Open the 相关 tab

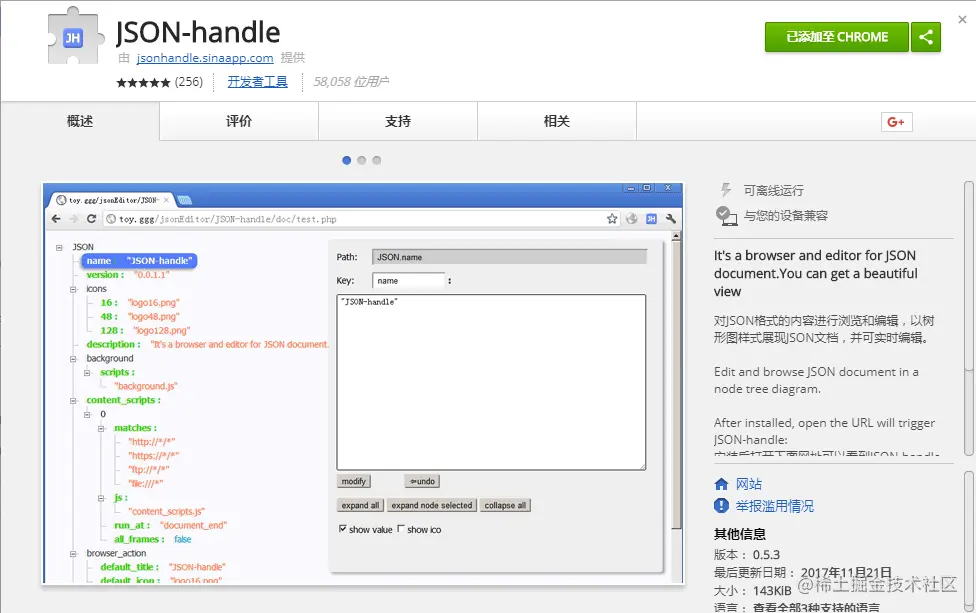(556, 121)
